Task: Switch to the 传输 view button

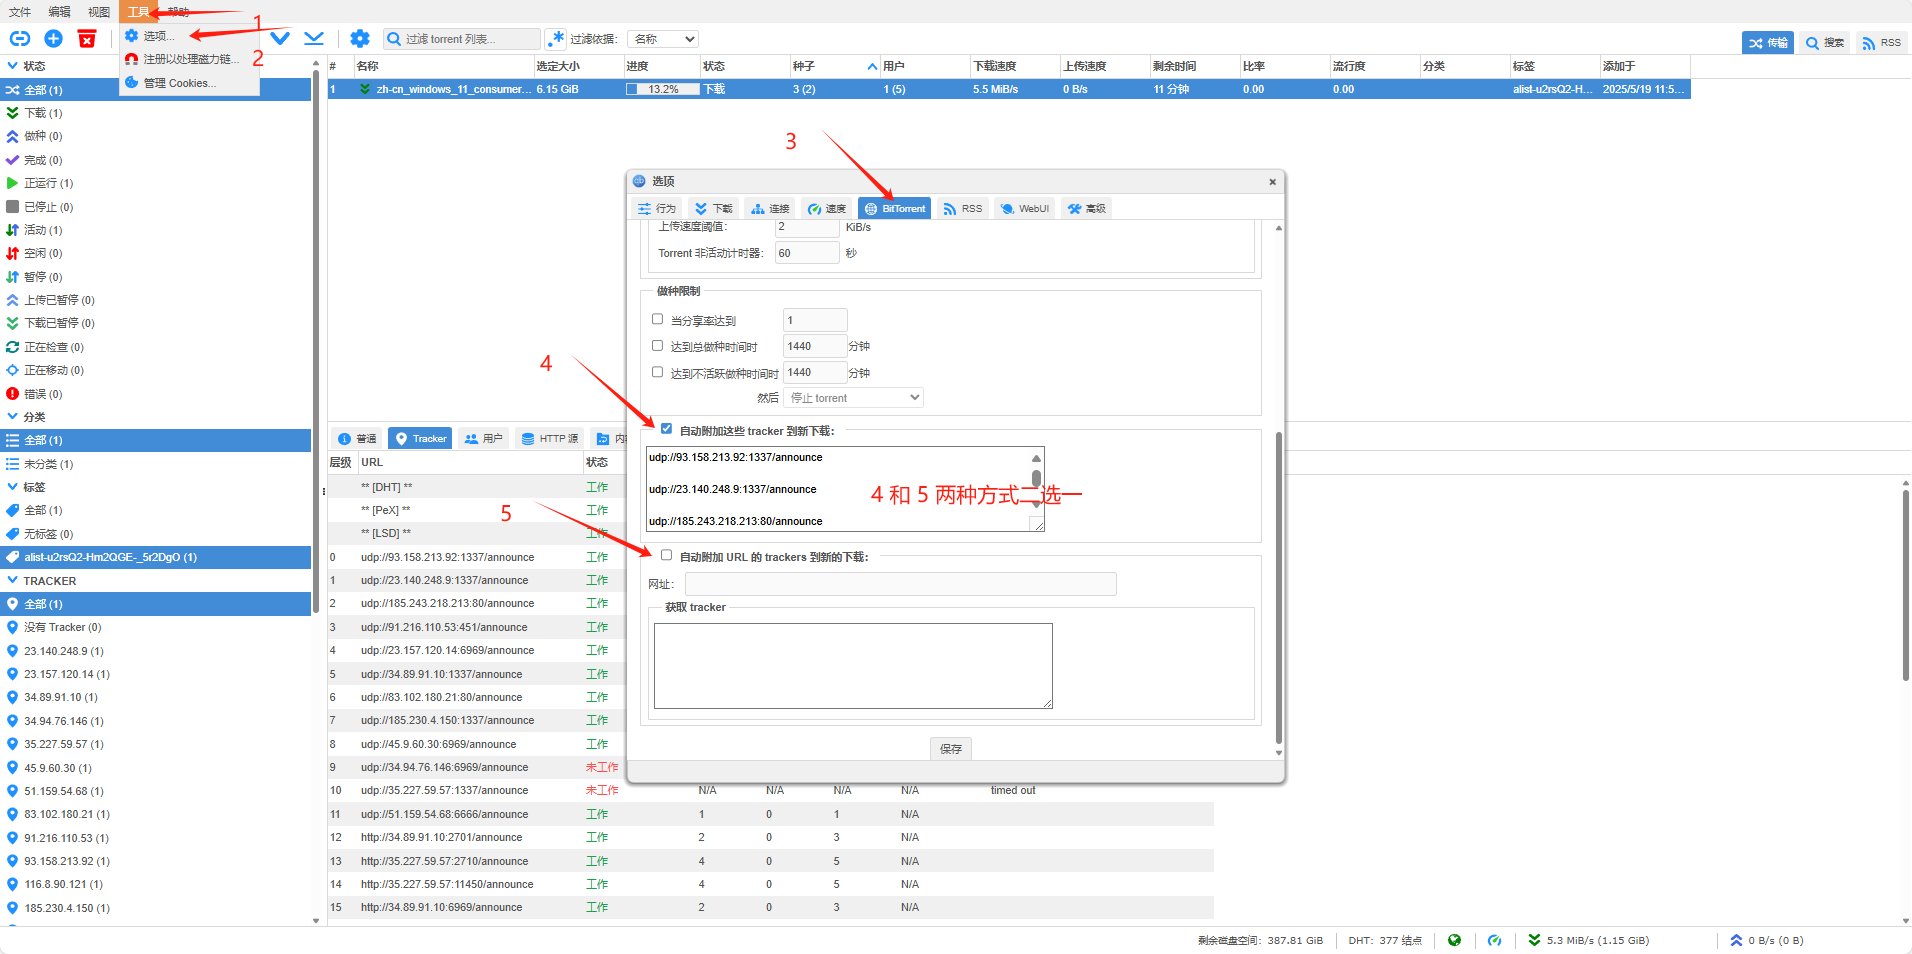Action: [1768, 43]
